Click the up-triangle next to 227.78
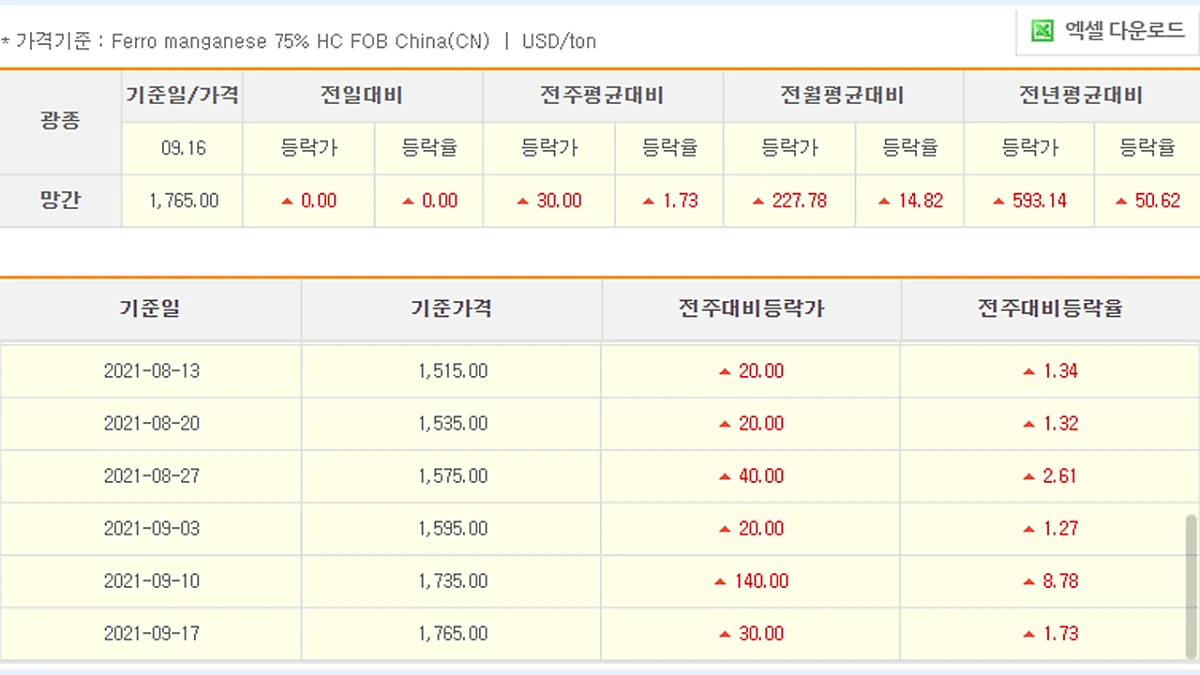The image size is (1200, 675). click(x=758, y=200)
